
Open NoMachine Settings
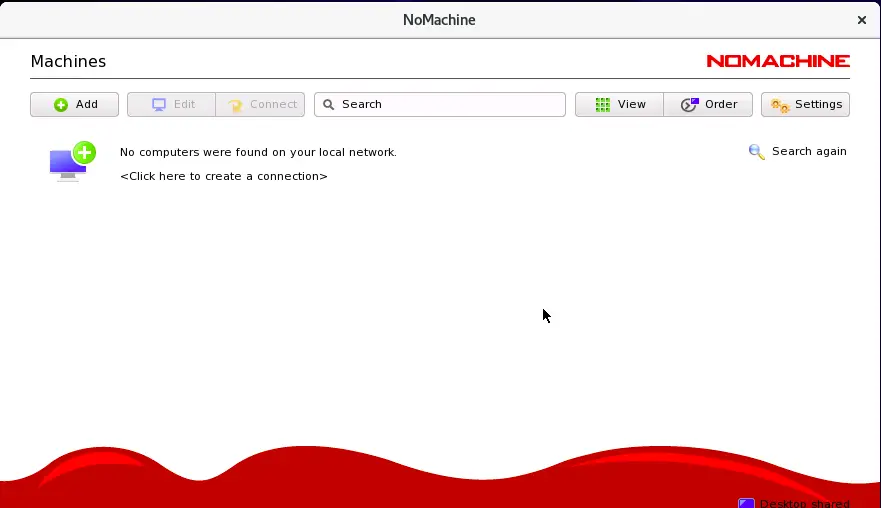click(805, 105)
